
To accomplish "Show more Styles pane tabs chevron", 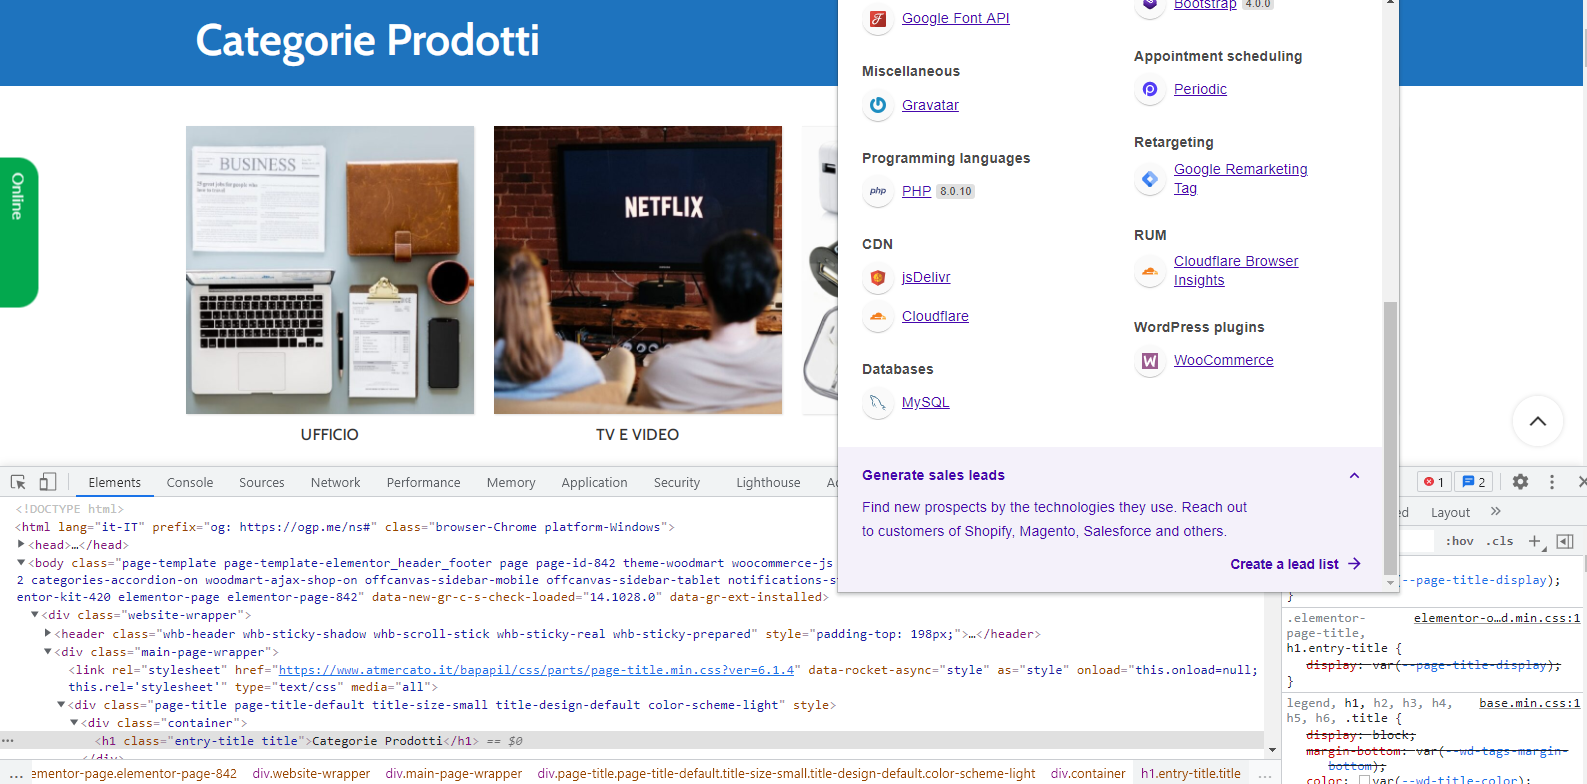I will click(x=1496, y=511).
